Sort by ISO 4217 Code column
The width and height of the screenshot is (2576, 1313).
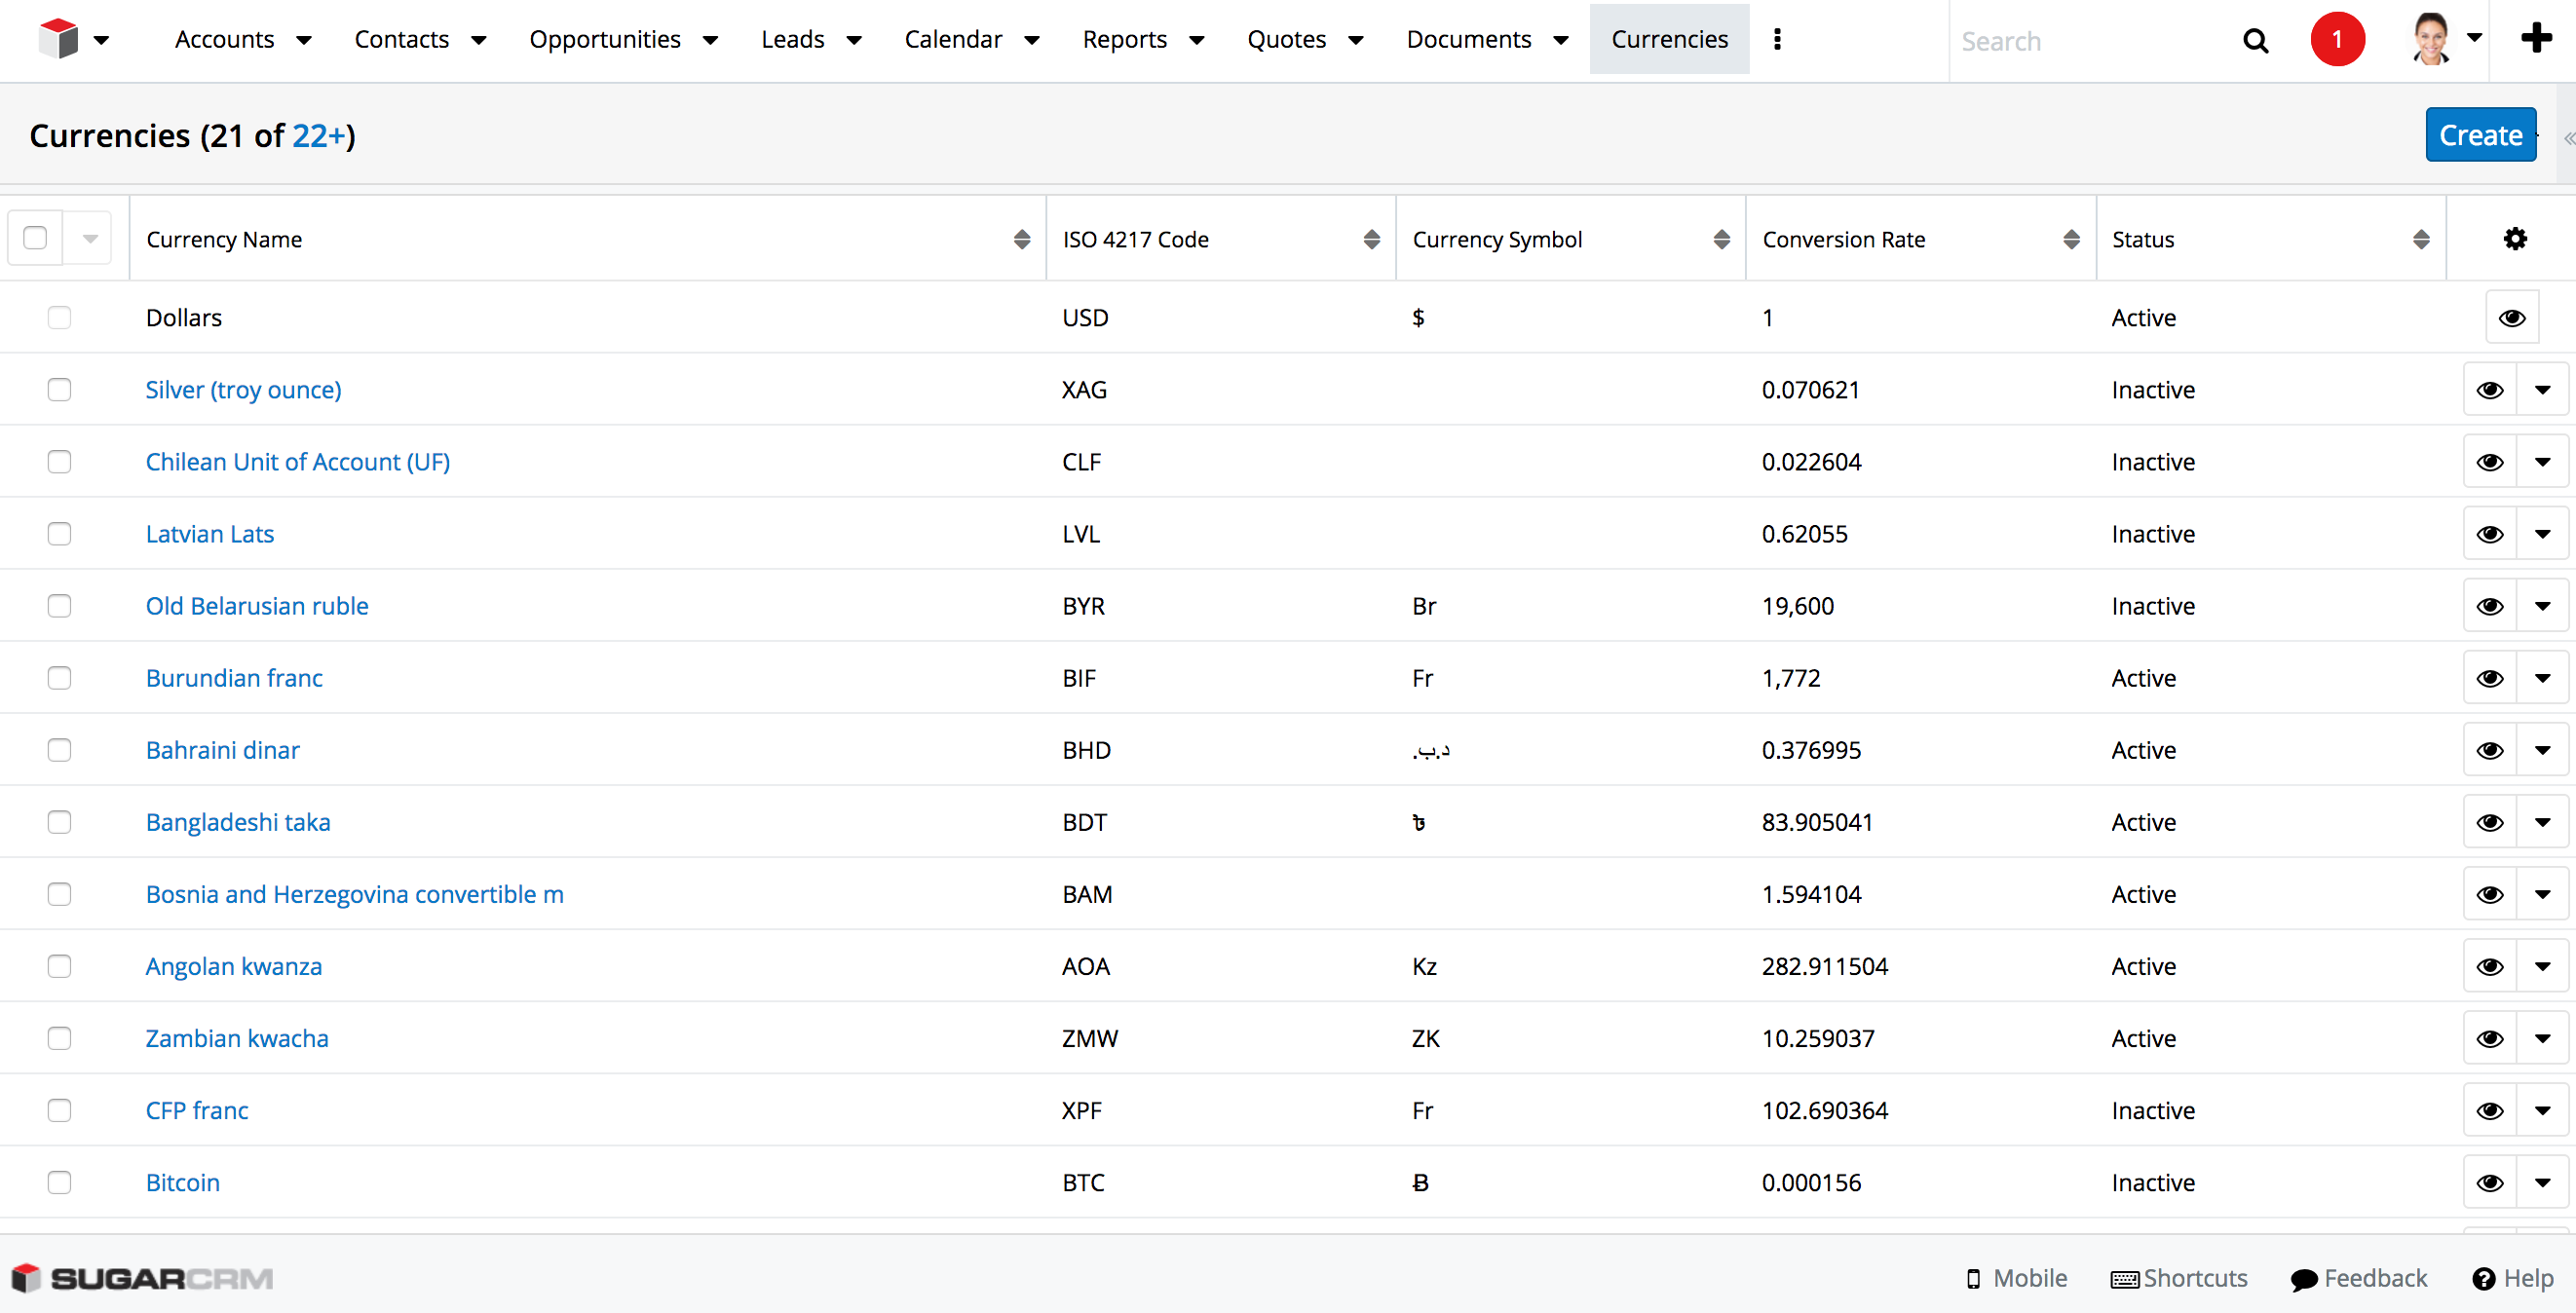[x=1371, y=239]
